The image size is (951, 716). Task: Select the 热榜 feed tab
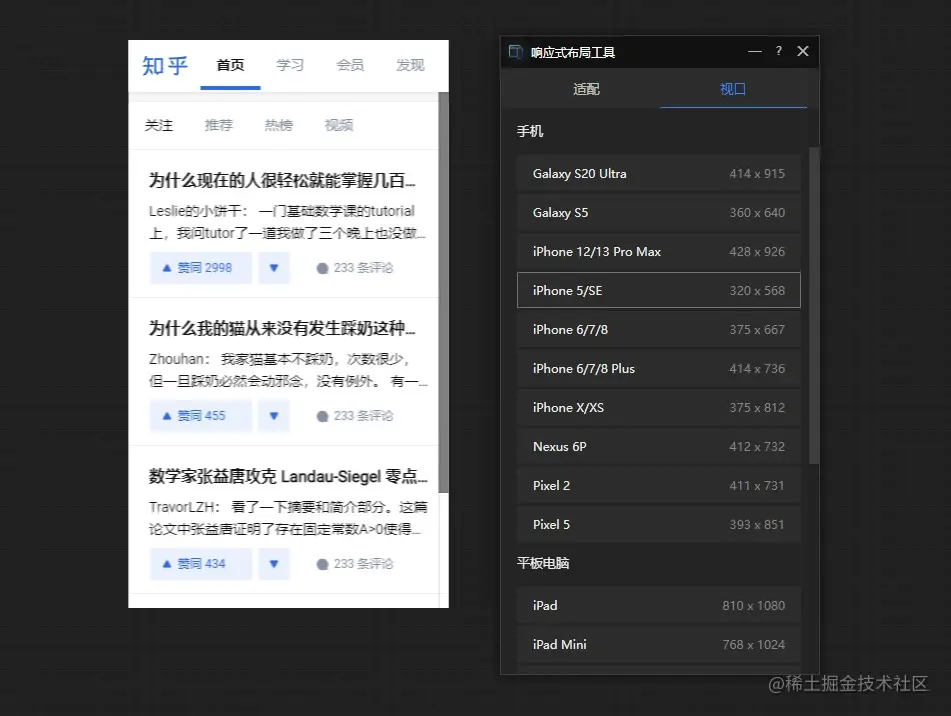tap(279, 125)
